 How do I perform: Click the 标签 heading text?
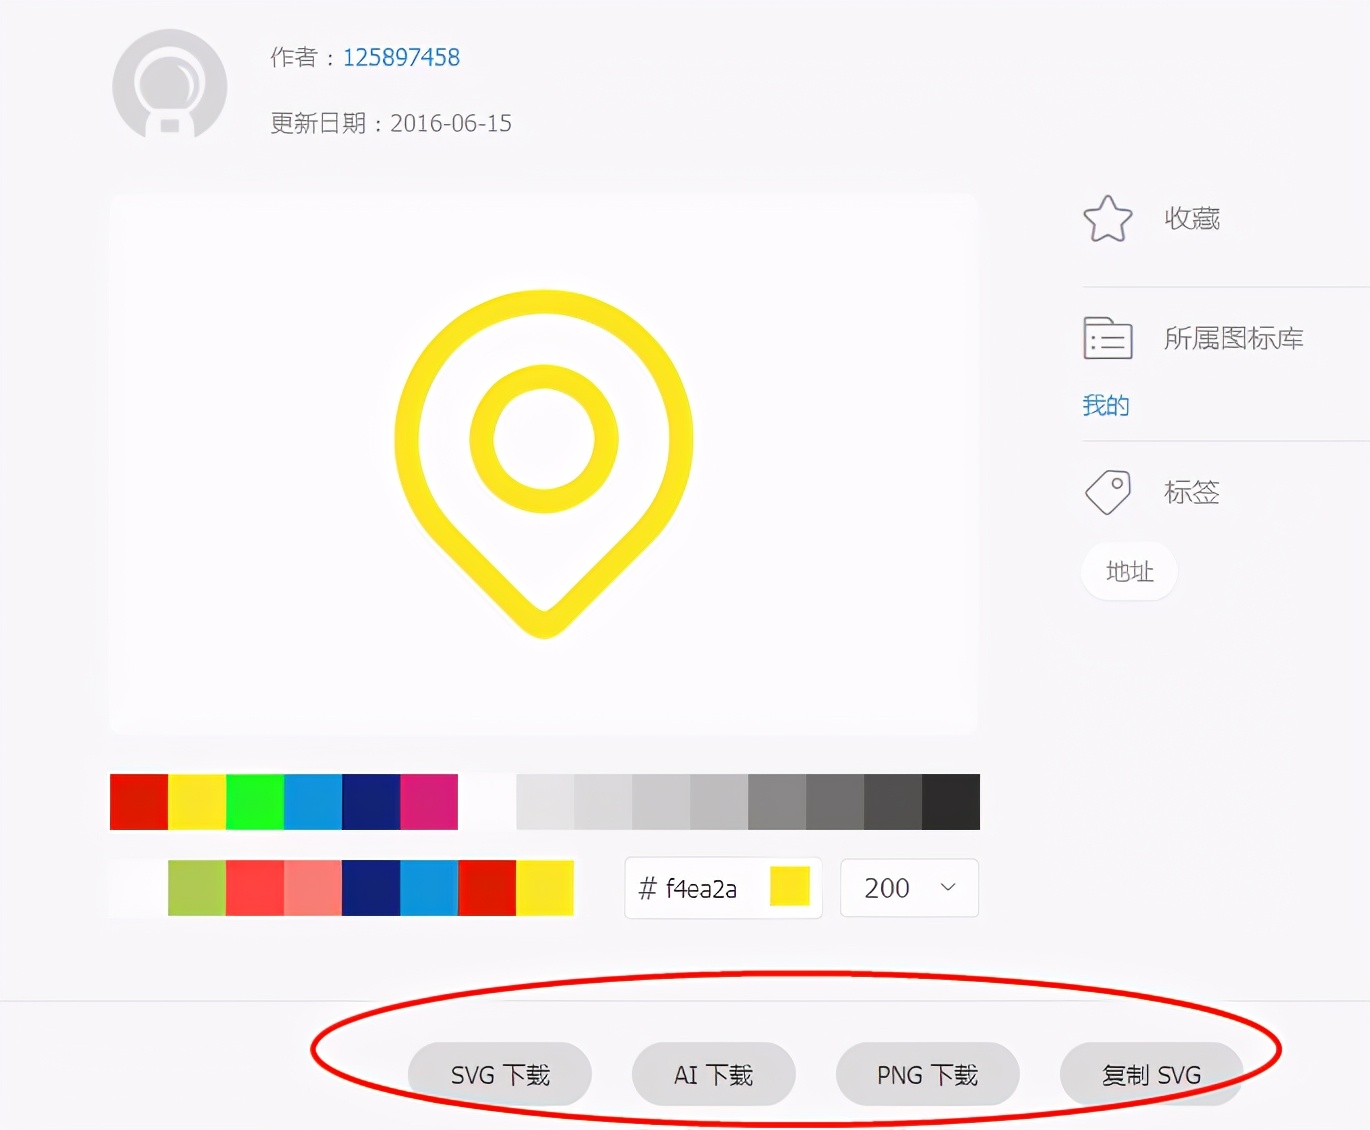tap(1192, 492)
